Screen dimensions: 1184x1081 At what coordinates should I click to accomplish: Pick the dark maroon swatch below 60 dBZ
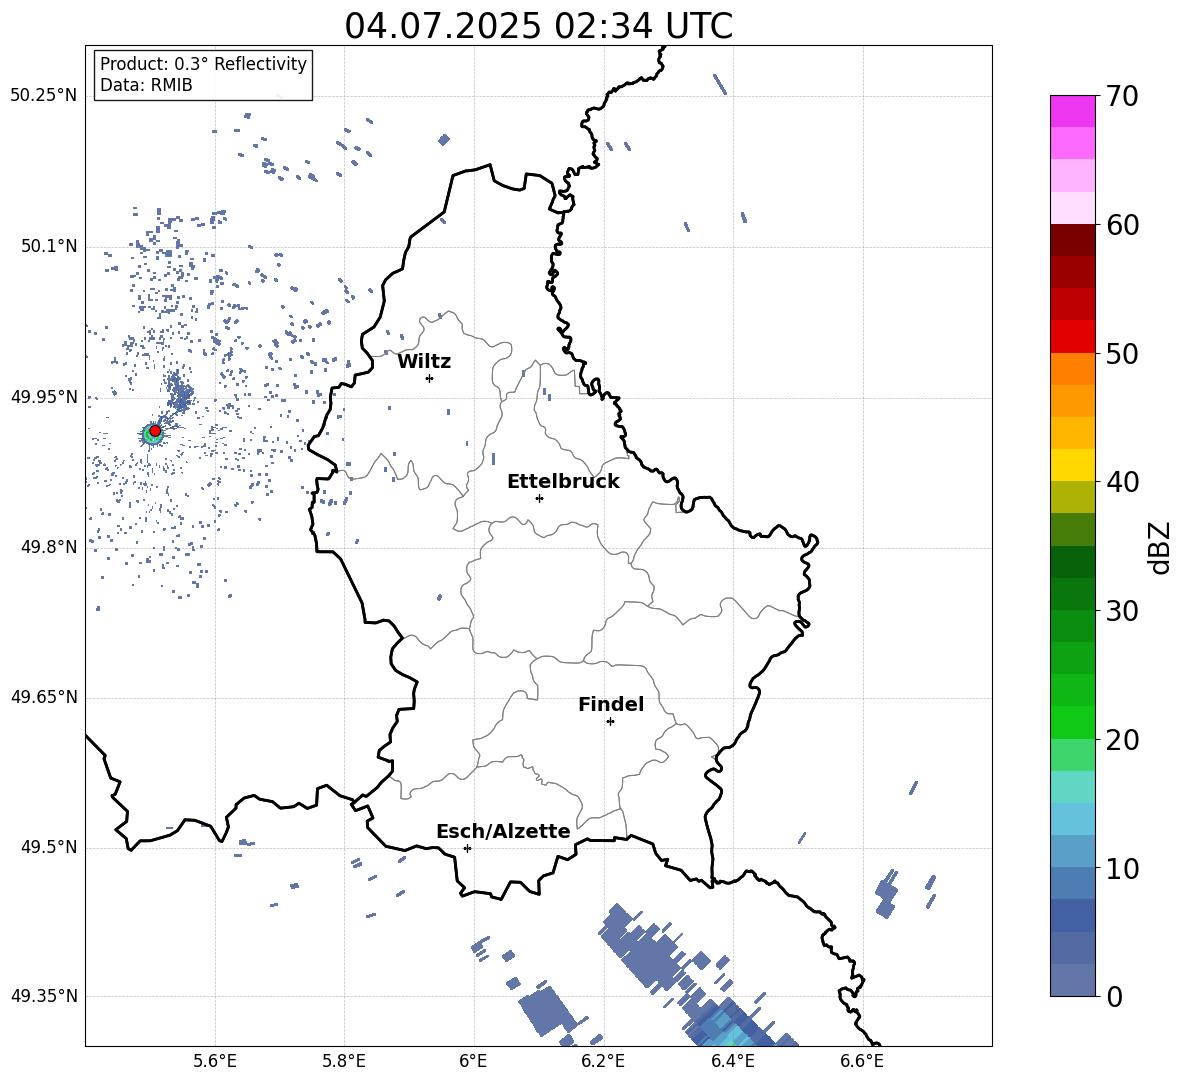tap(1072, 240)
